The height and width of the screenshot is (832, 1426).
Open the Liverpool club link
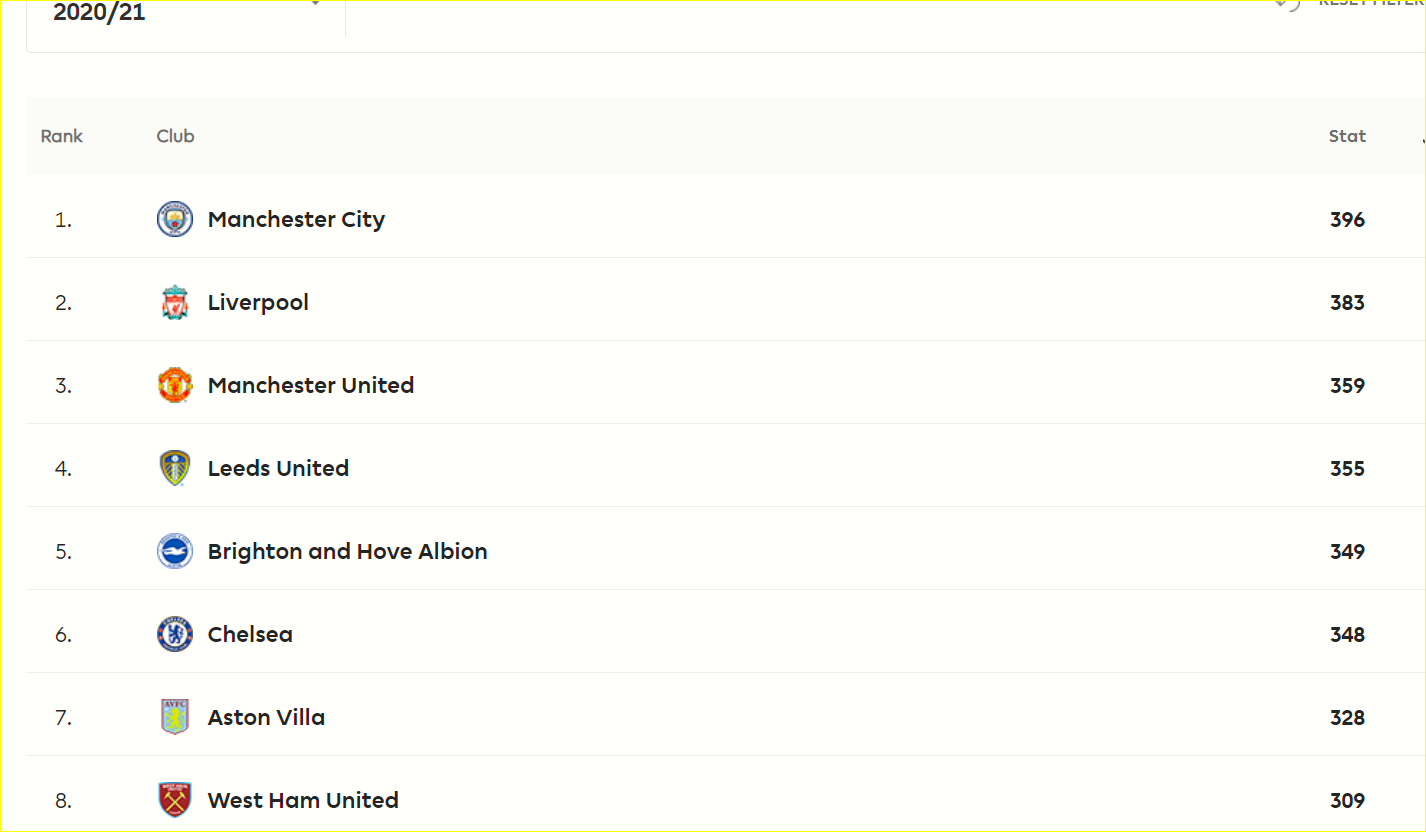pos(258,302)
